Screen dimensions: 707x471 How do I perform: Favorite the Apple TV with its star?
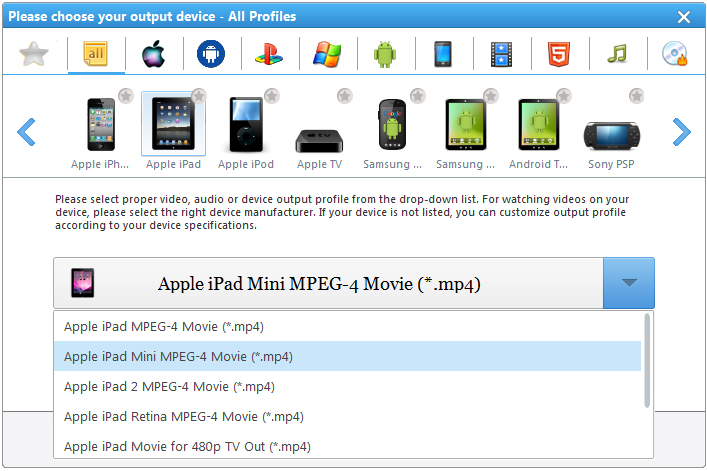click(x=345, y=96)
